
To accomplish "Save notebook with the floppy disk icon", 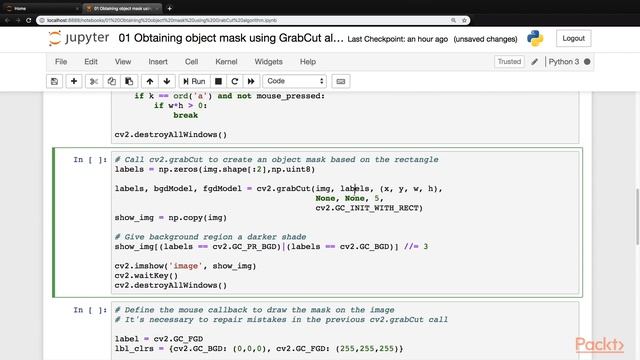I will (x=54, y=81).
